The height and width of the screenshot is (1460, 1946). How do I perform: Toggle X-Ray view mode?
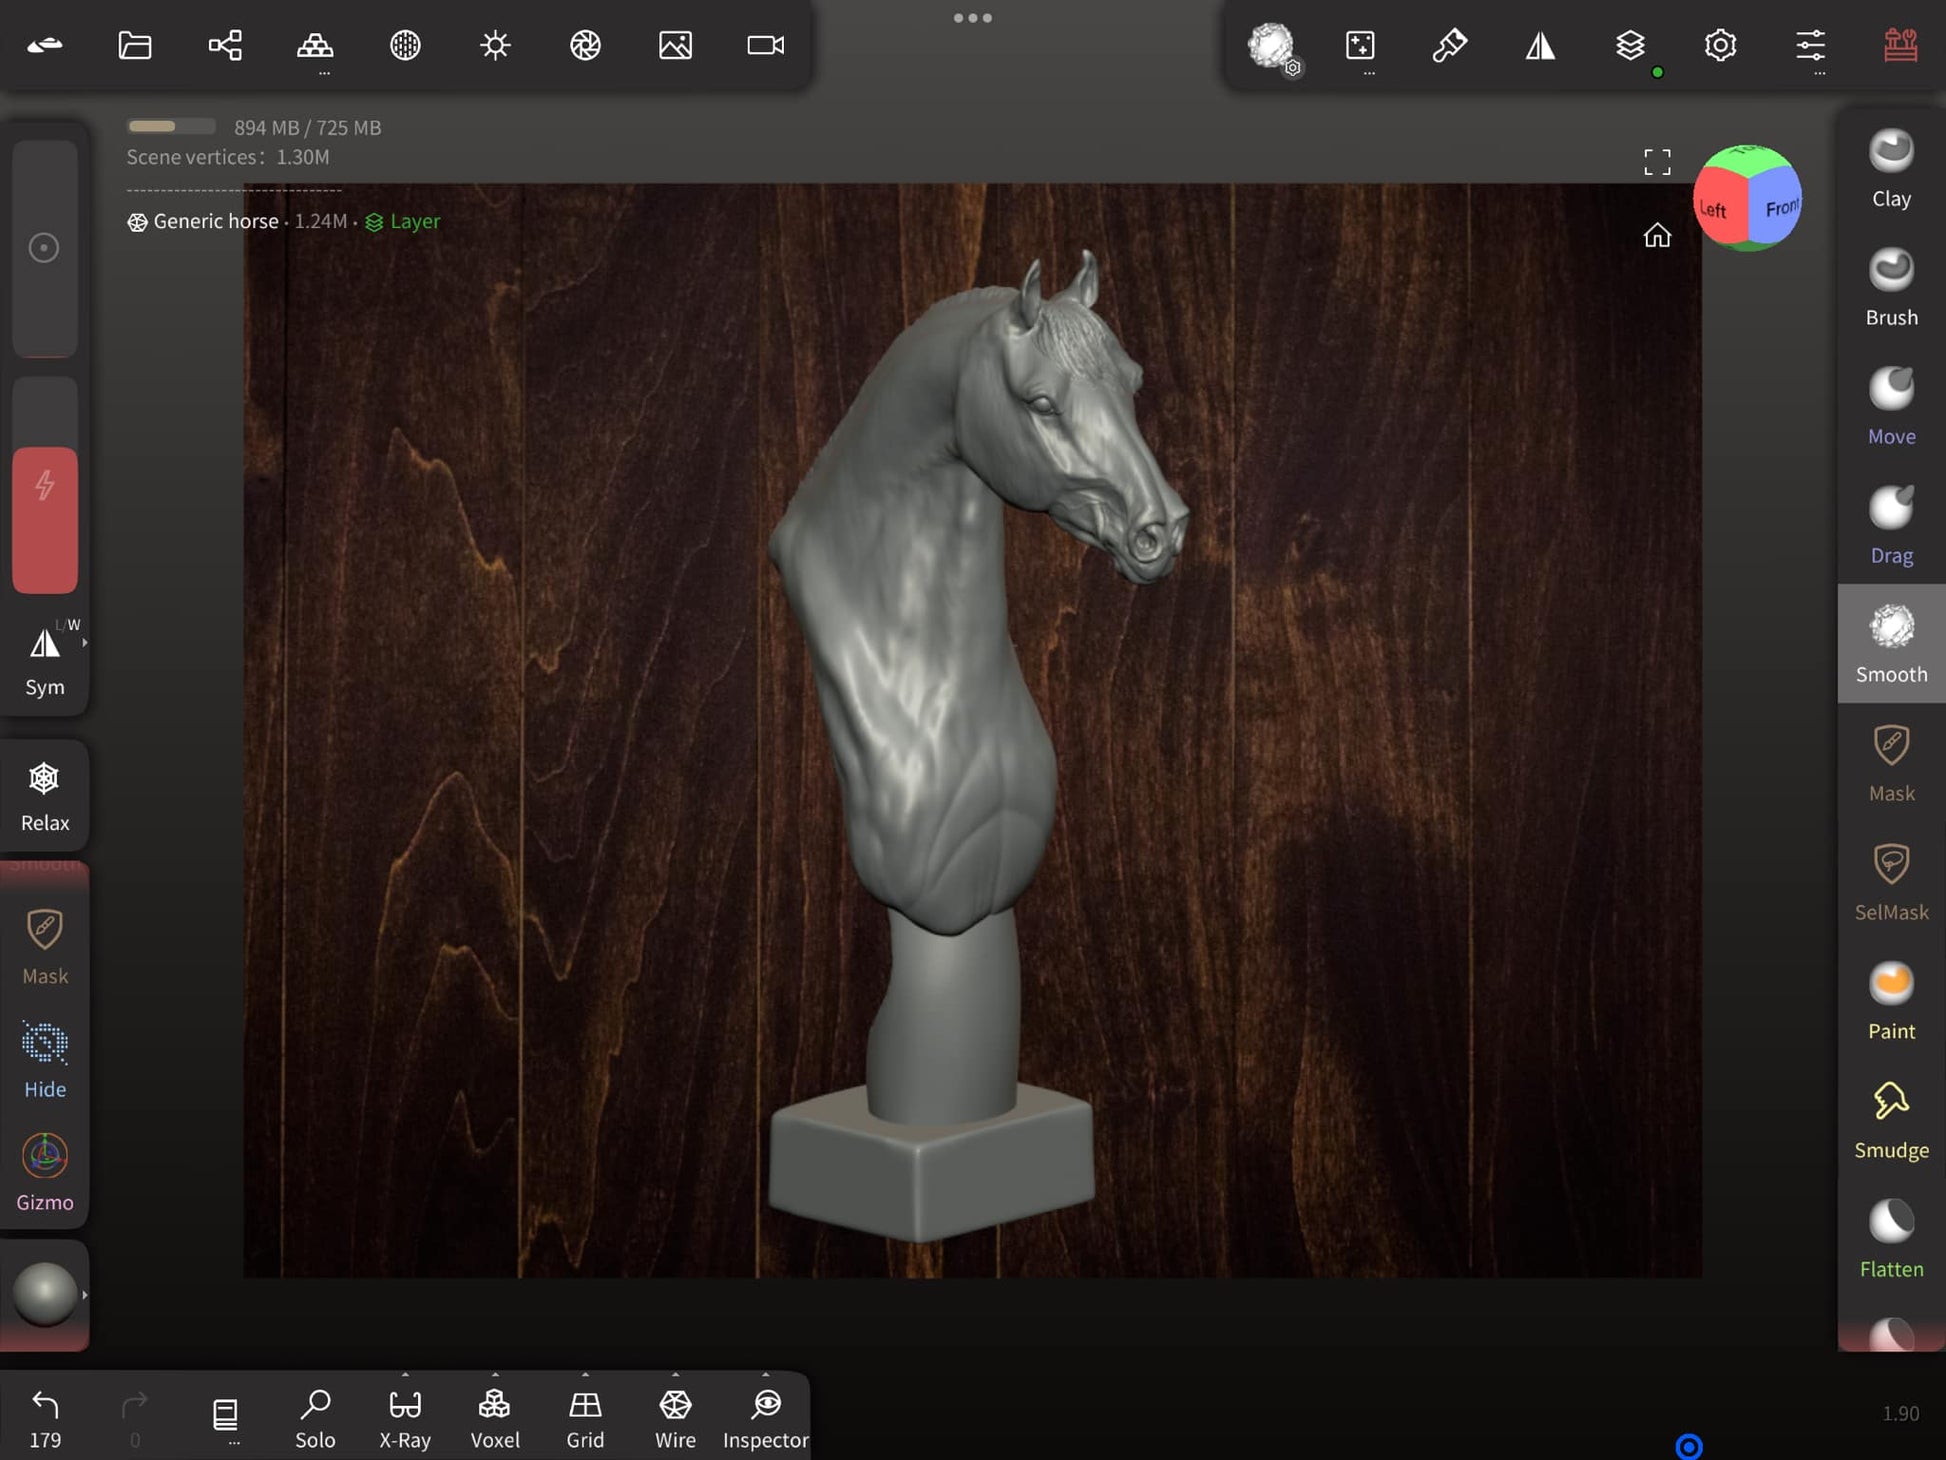coord(405,1417)
